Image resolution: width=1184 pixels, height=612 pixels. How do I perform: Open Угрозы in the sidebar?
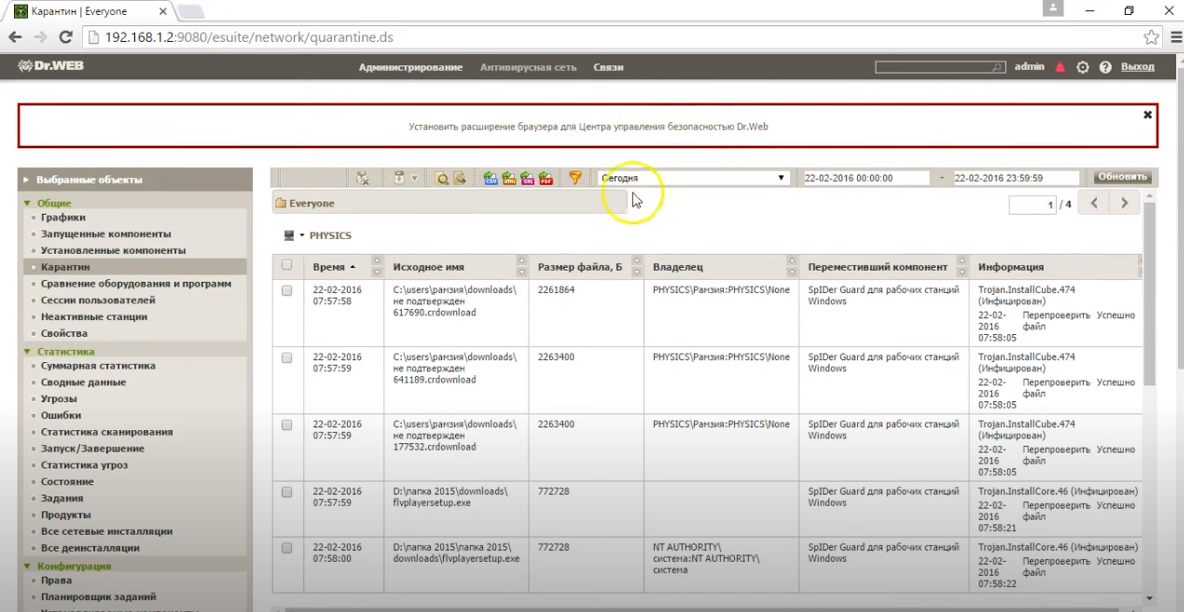point(58,399)
